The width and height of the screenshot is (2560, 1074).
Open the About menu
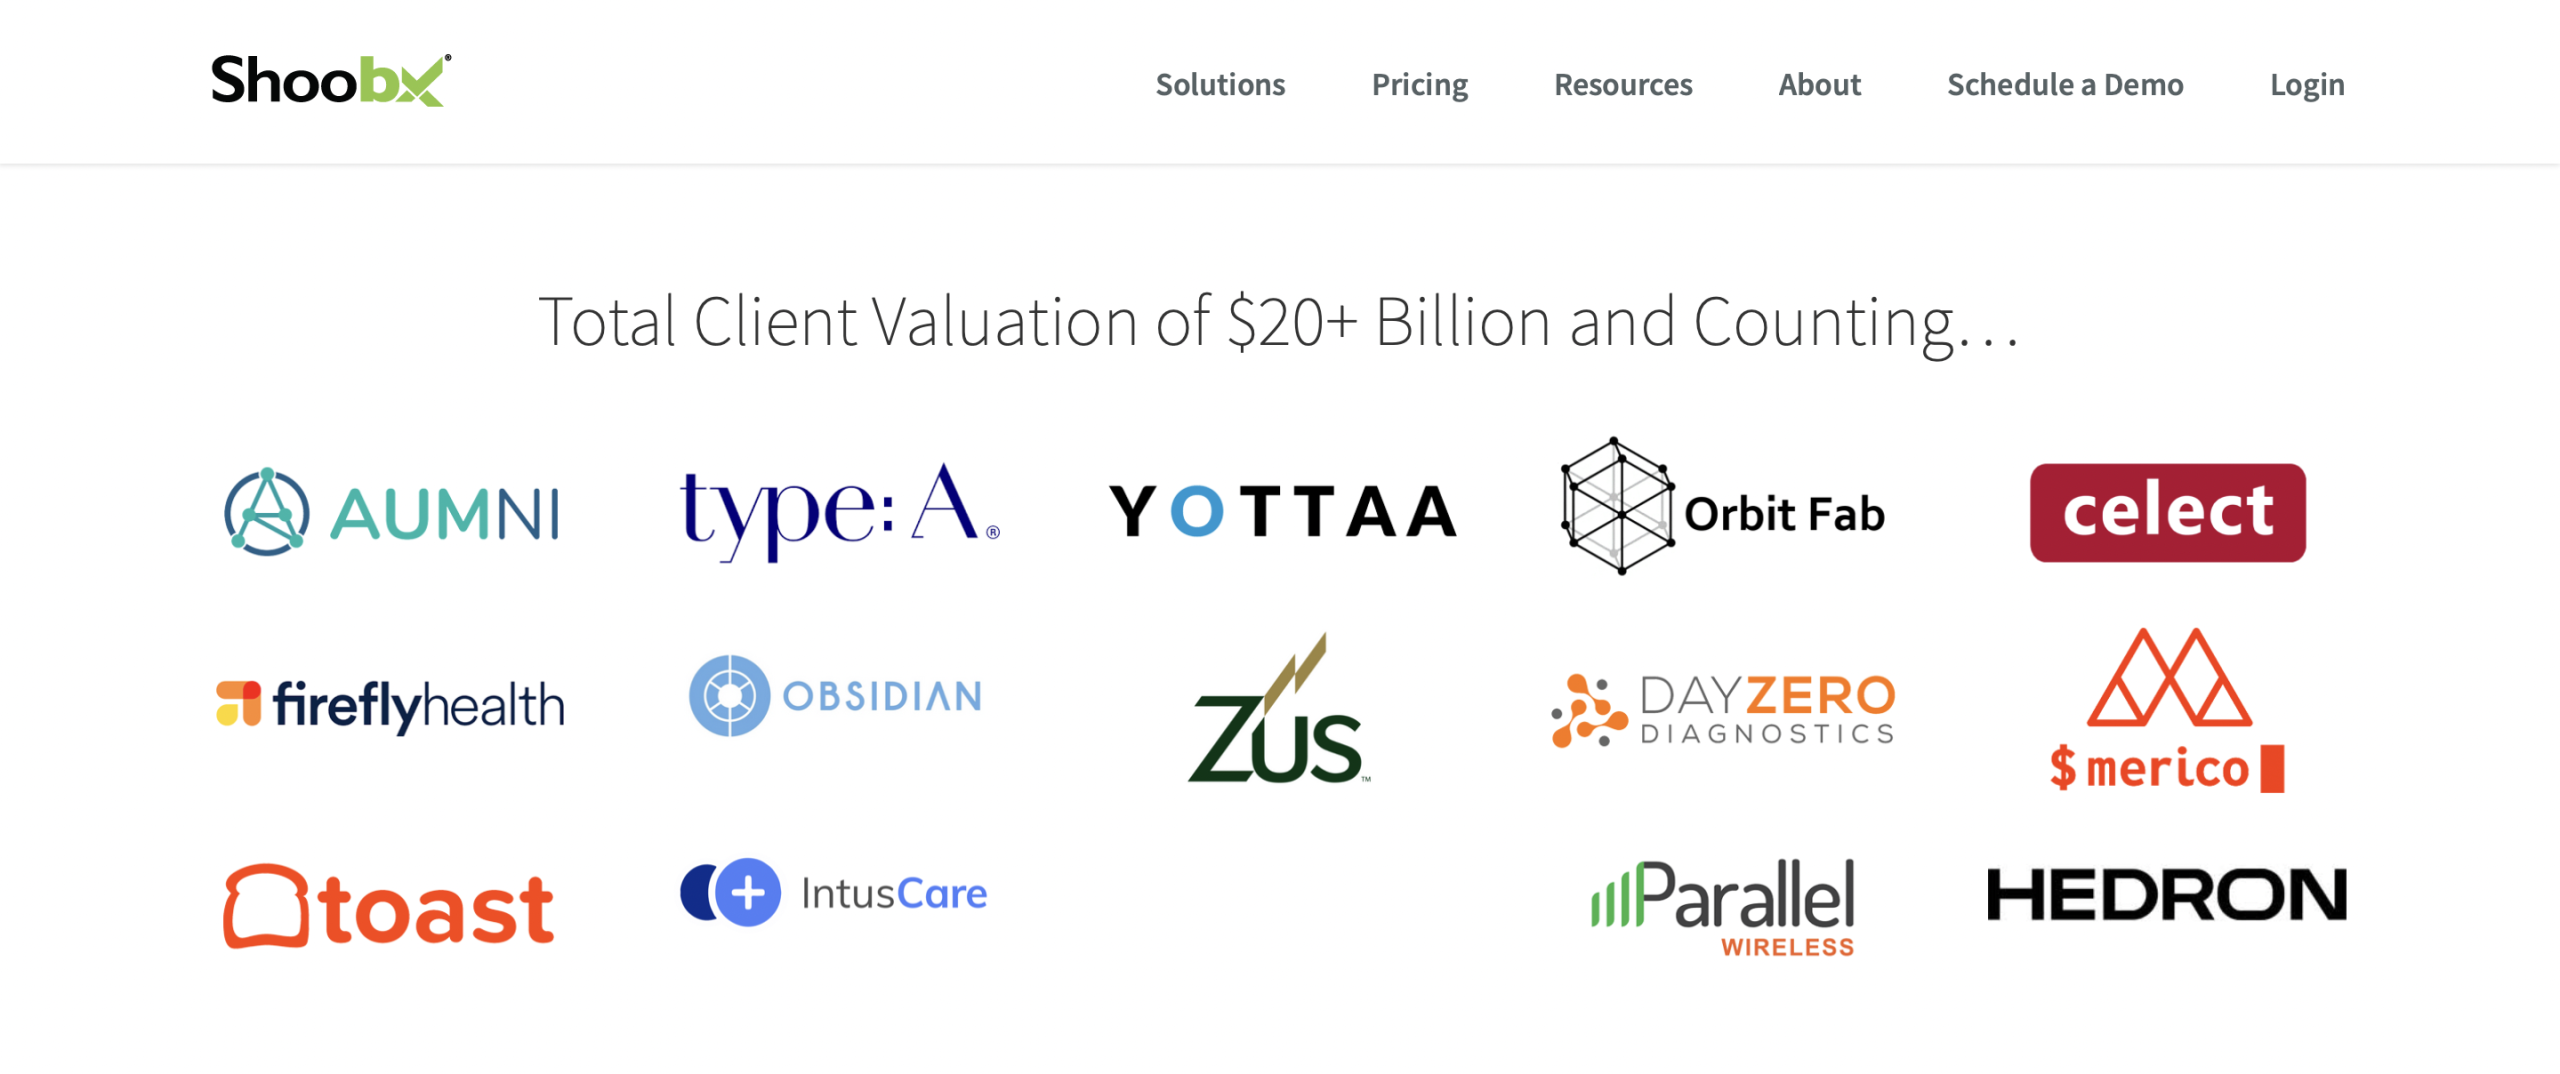click(1819, 85)
